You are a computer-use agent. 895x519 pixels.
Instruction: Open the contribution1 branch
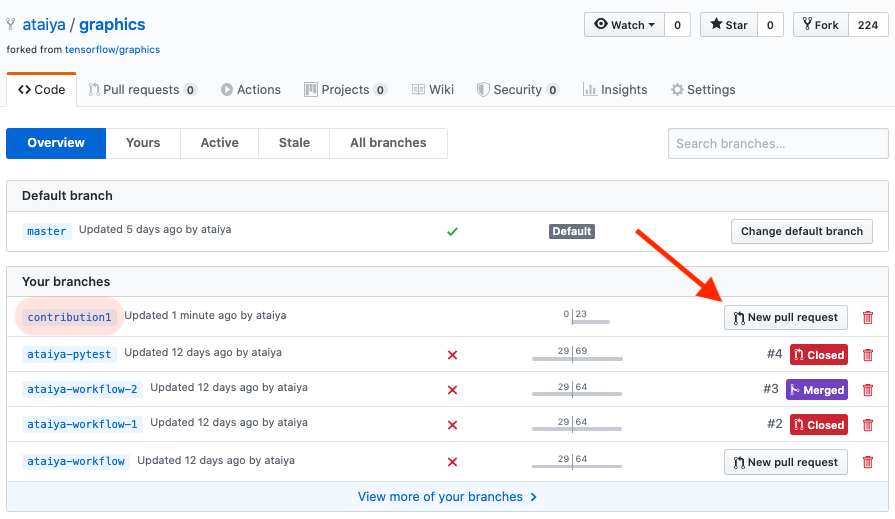tap(69, 317)
